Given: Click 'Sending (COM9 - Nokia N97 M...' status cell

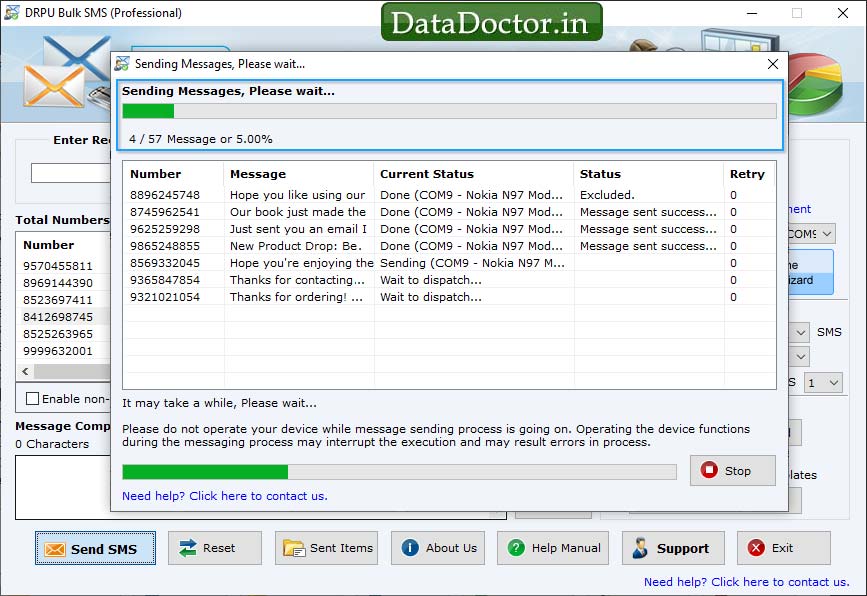Looking at the screenshot, I should pyautogui.click(x=472, y=263).
